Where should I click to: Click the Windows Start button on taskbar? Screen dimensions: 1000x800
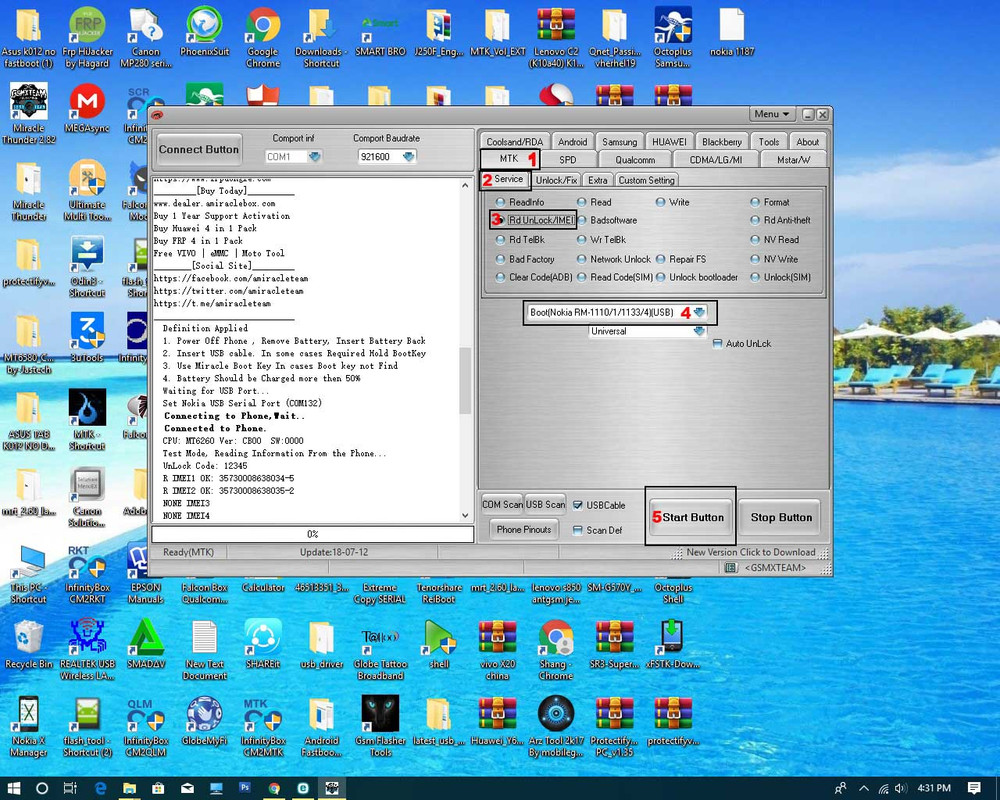(13, 788)
